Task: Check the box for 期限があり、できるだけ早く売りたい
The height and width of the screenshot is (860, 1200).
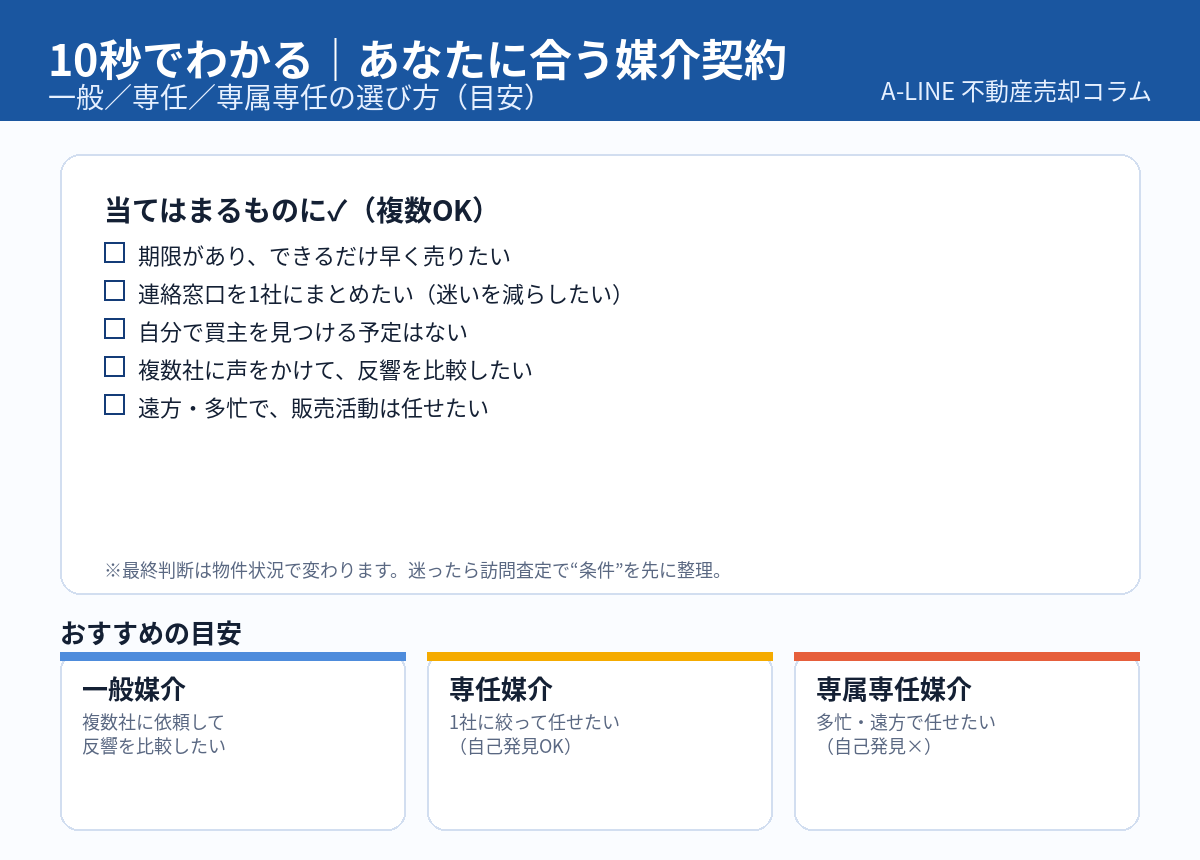Action: [x=115, y=253]
